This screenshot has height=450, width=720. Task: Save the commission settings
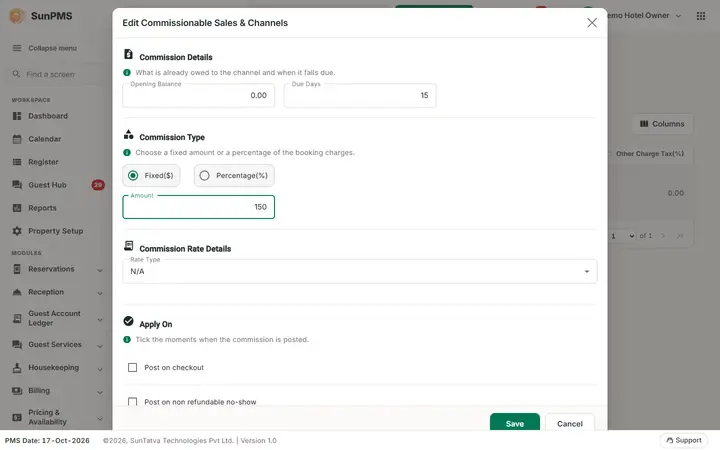tap(515, 423)
